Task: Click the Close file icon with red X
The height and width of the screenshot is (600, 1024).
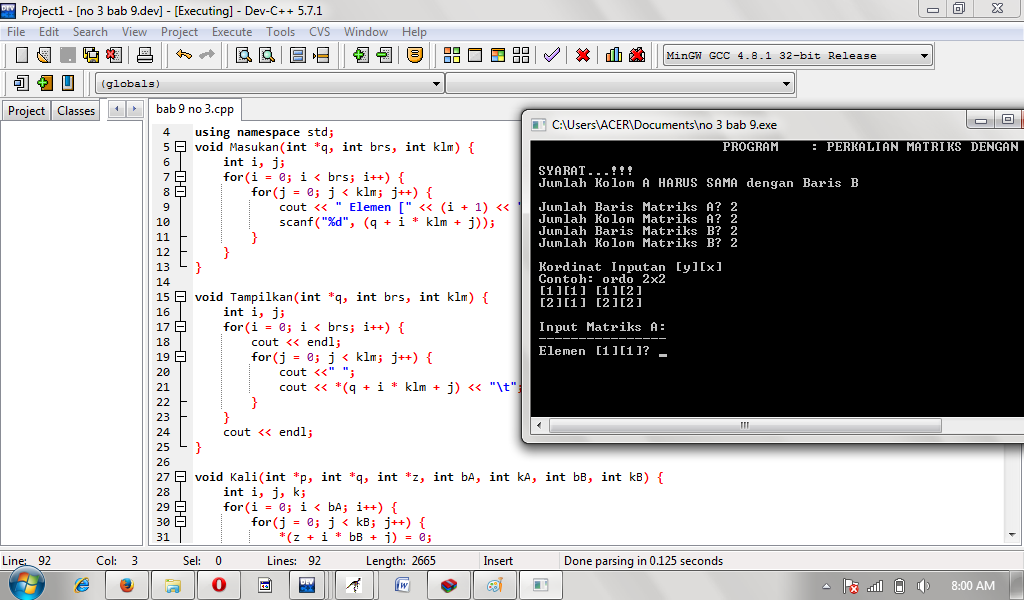Action: [114, 55]
